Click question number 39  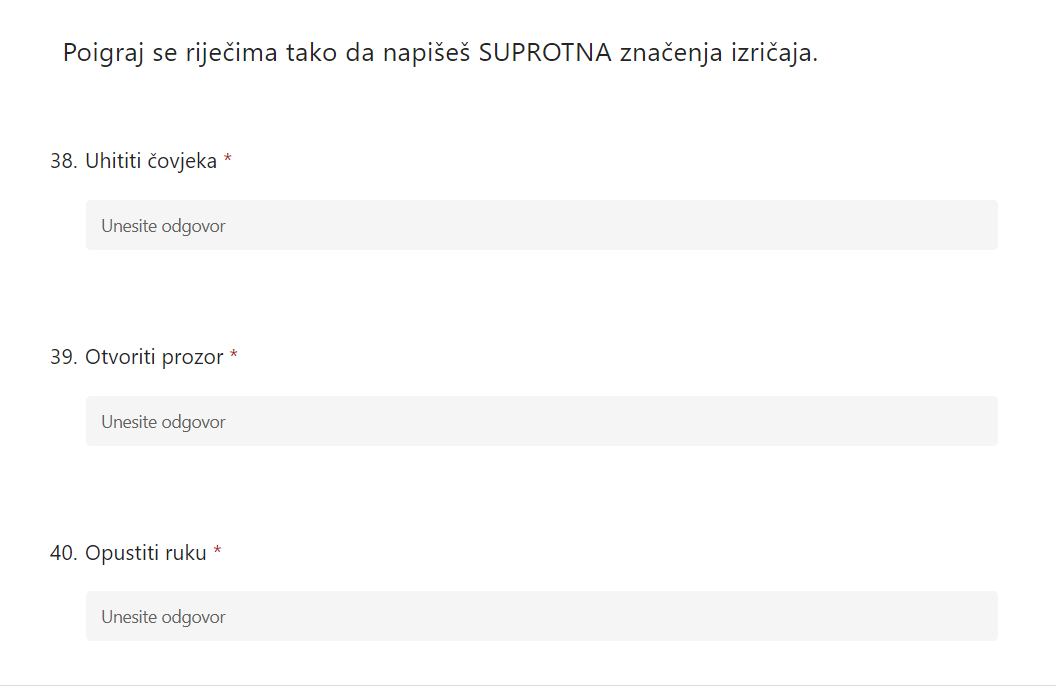[x=63, y=357]
